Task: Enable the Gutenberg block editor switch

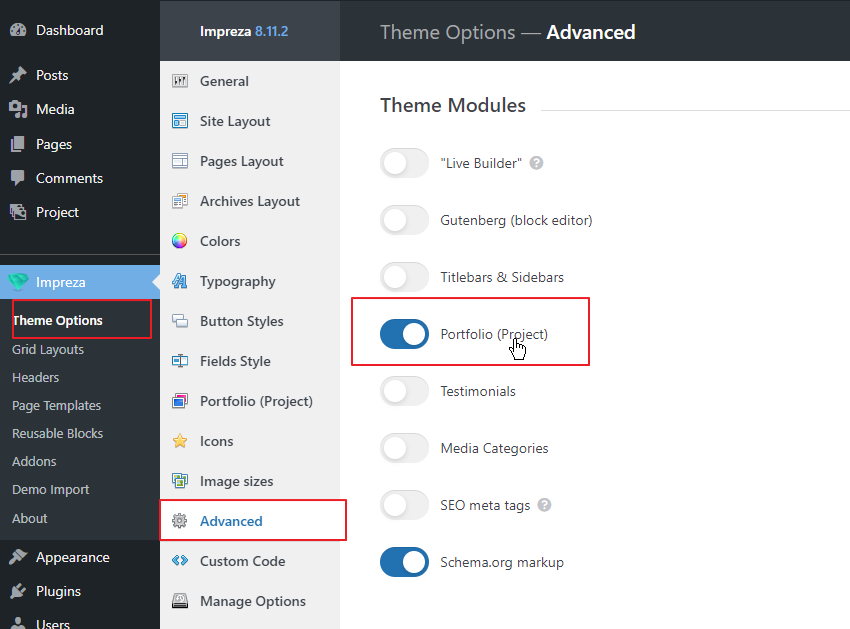Action: [404, 220]
